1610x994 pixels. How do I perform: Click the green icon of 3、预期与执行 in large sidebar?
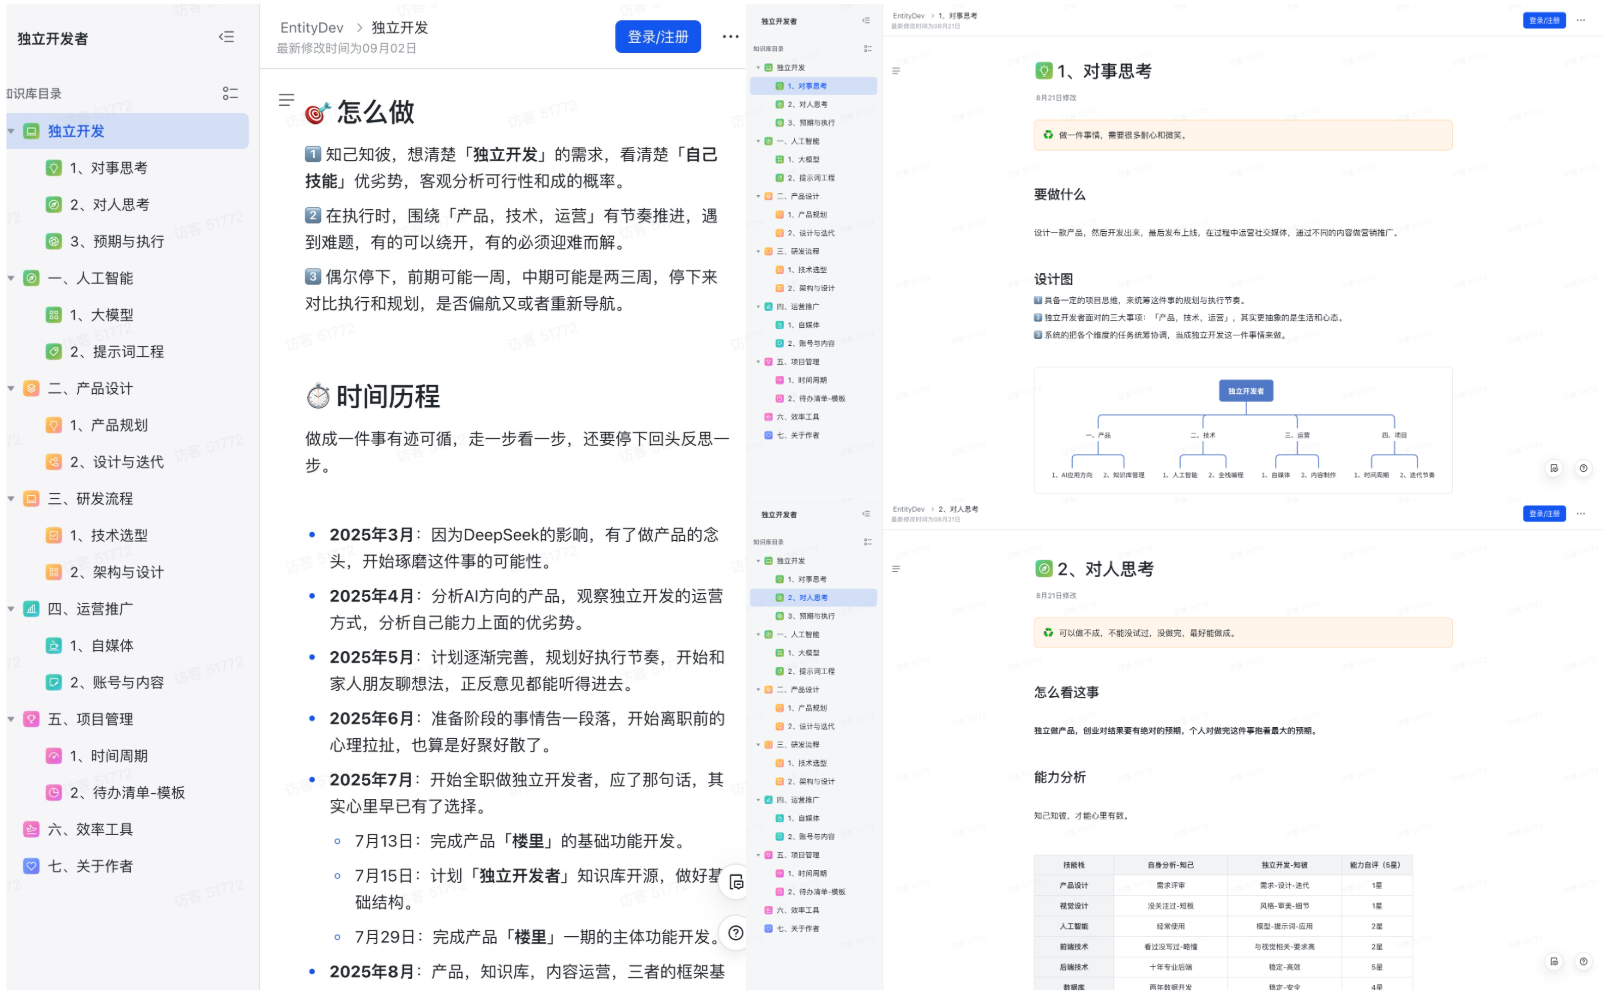coord(54,241)
